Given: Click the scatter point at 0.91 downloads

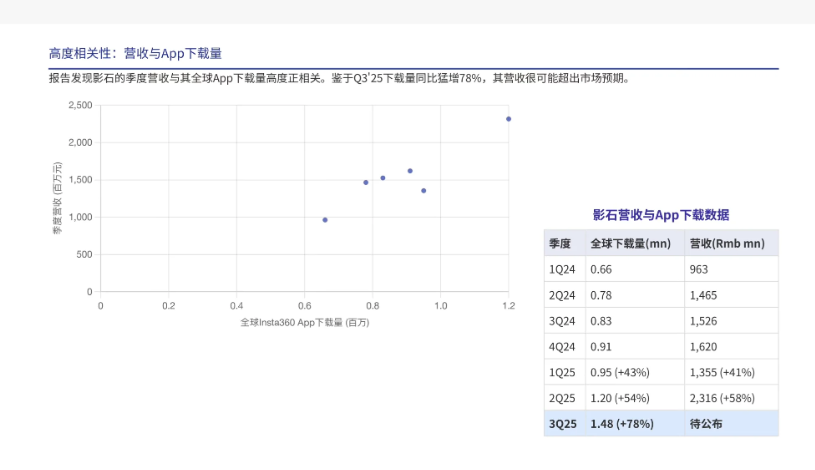Looking at the screenshot, I should pyautogui.click(x=410, y=171).
